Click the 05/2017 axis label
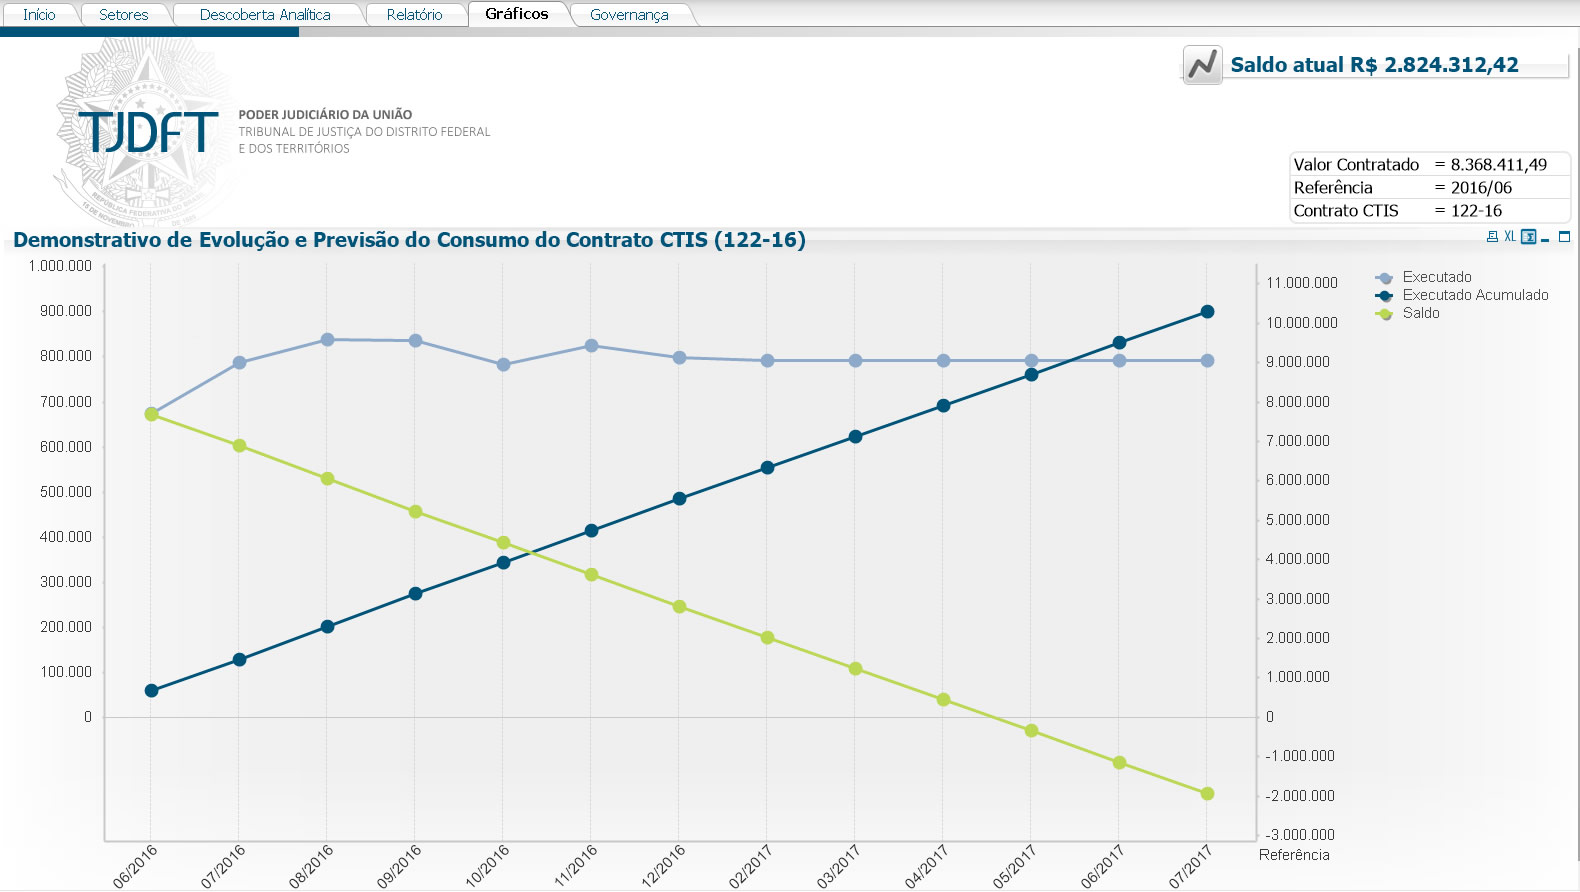 pyautogui.click(x=1015, y=866)
